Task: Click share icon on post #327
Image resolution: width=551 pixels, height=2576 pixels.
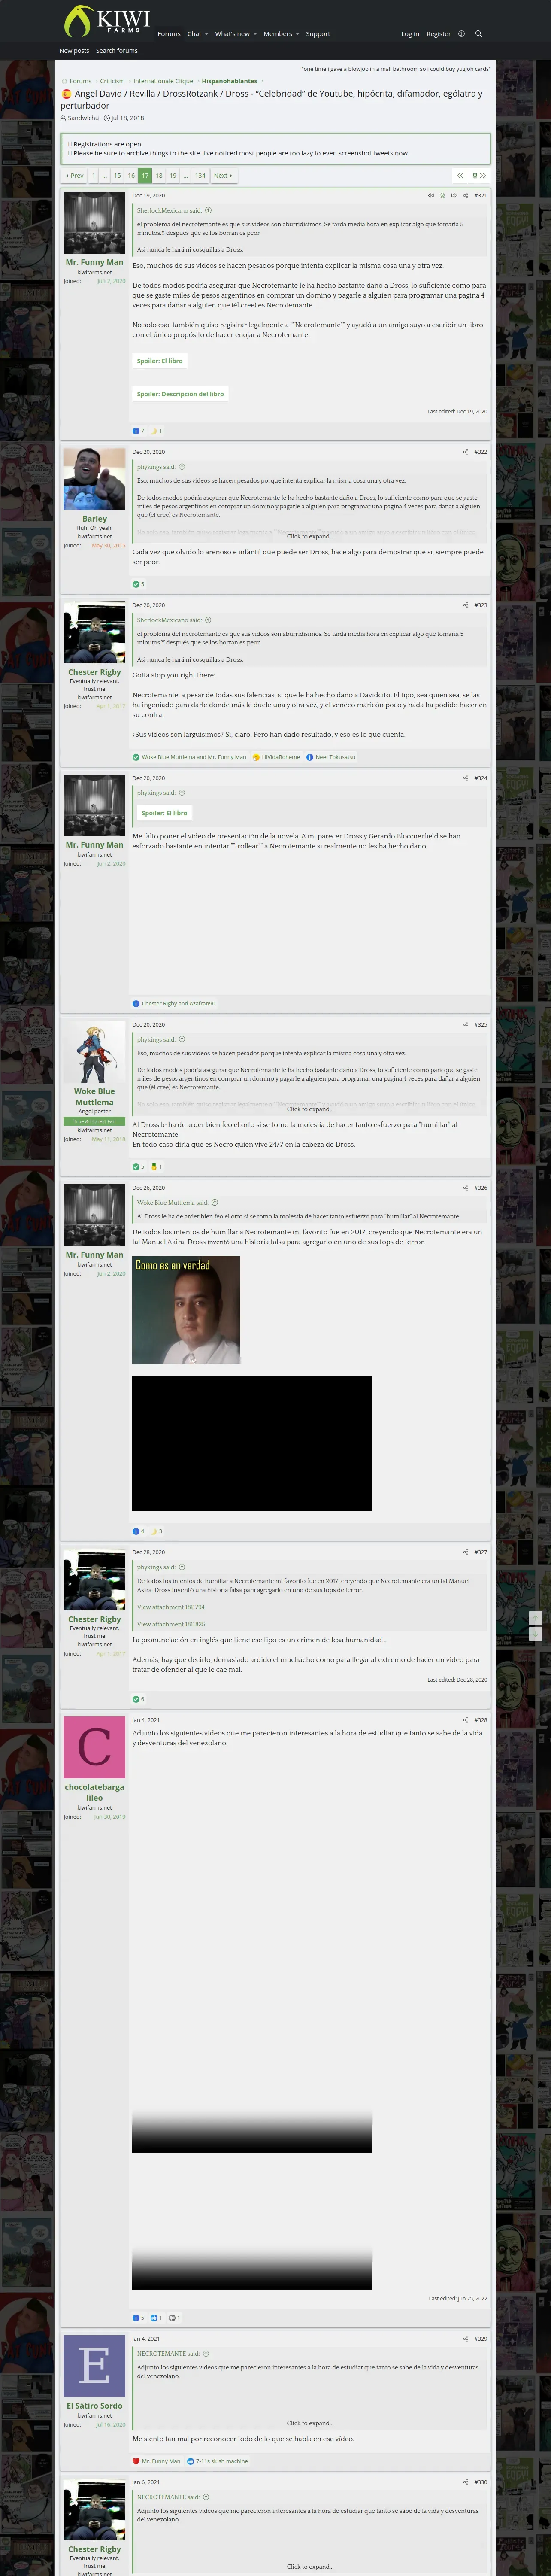Action: 465,1552
